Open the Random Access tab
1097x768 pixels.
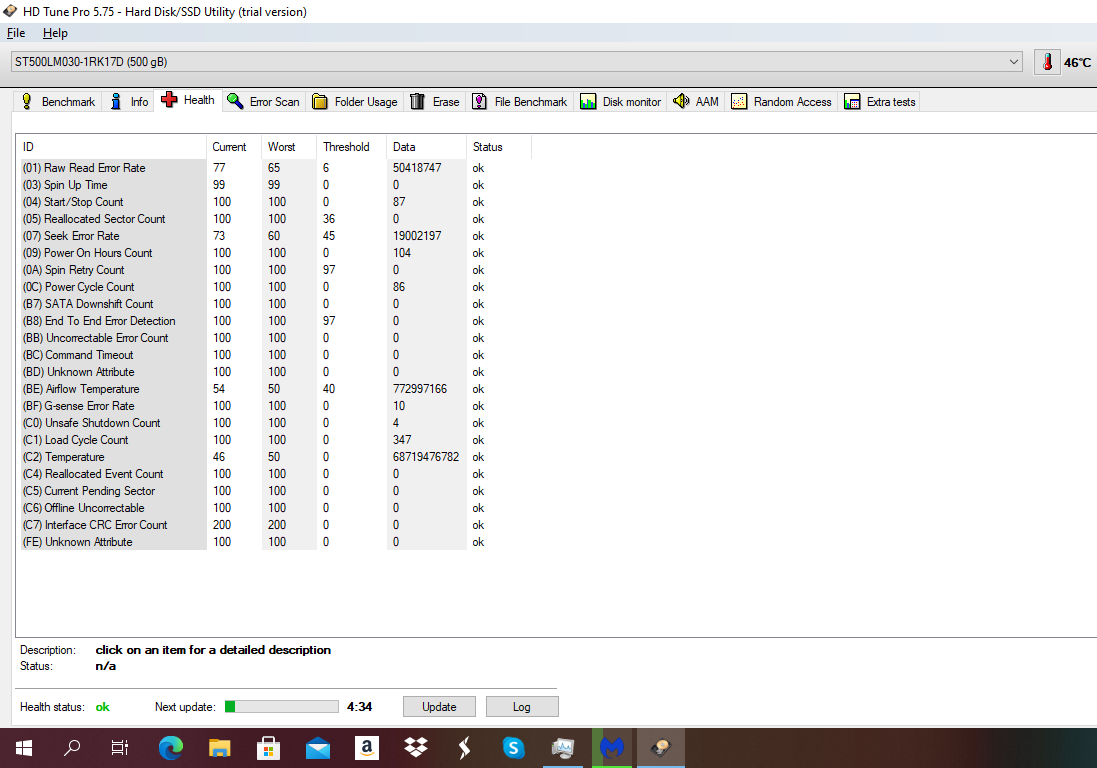pyautogui.click(x=781, y=101)
